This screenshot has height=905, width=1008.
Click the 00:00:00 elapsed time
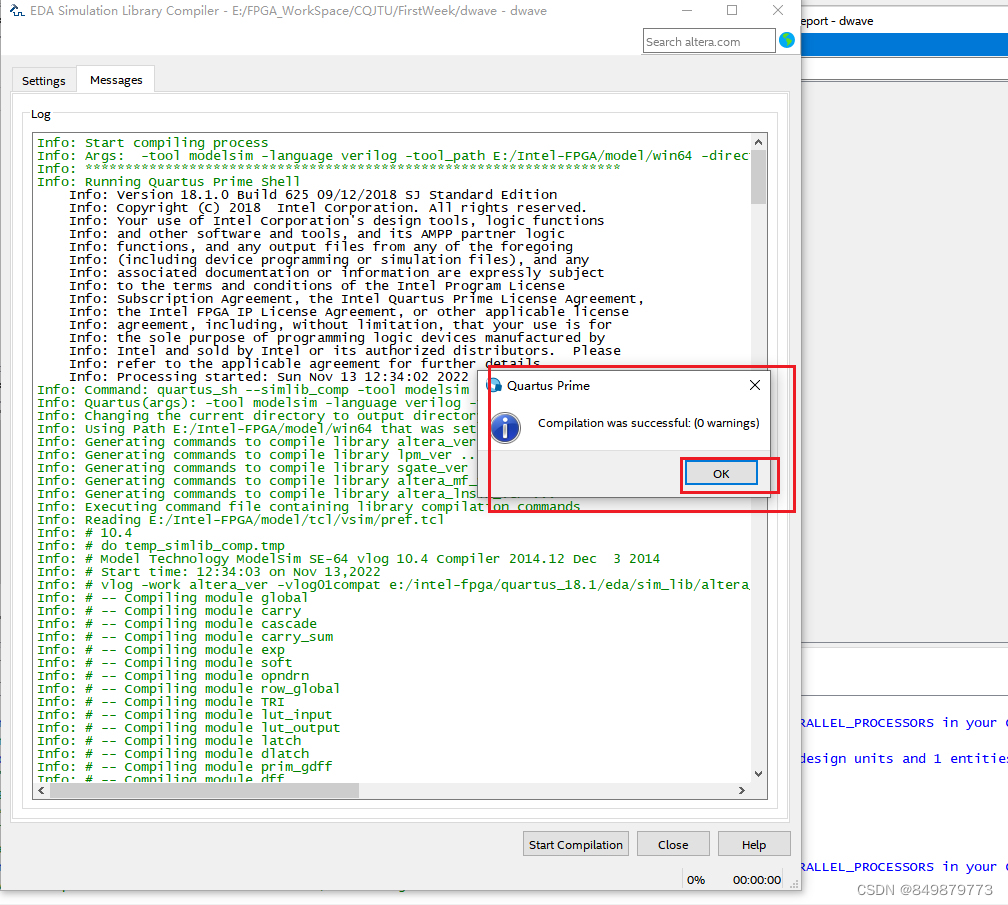pos(757,880)
